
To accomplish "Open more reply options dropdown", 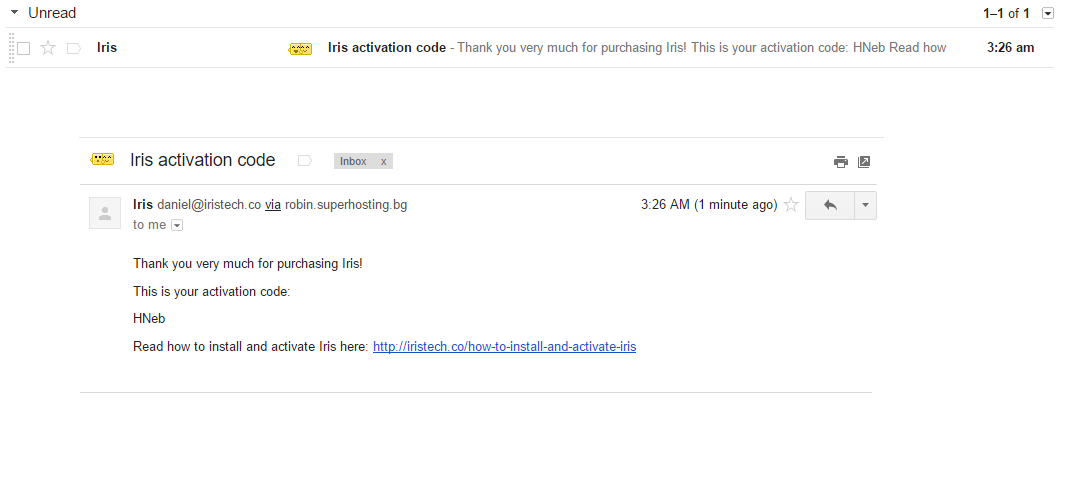I will coord(865,205).
